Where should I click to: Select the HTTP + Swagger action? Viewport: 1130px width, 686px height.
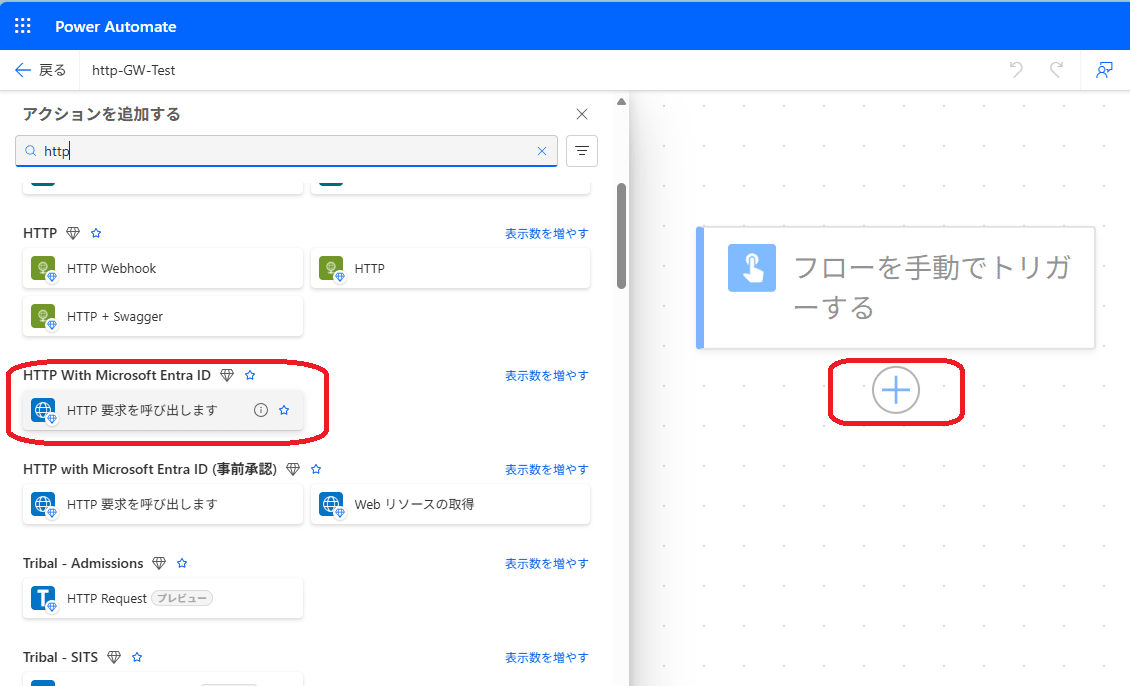pos(163,316)
